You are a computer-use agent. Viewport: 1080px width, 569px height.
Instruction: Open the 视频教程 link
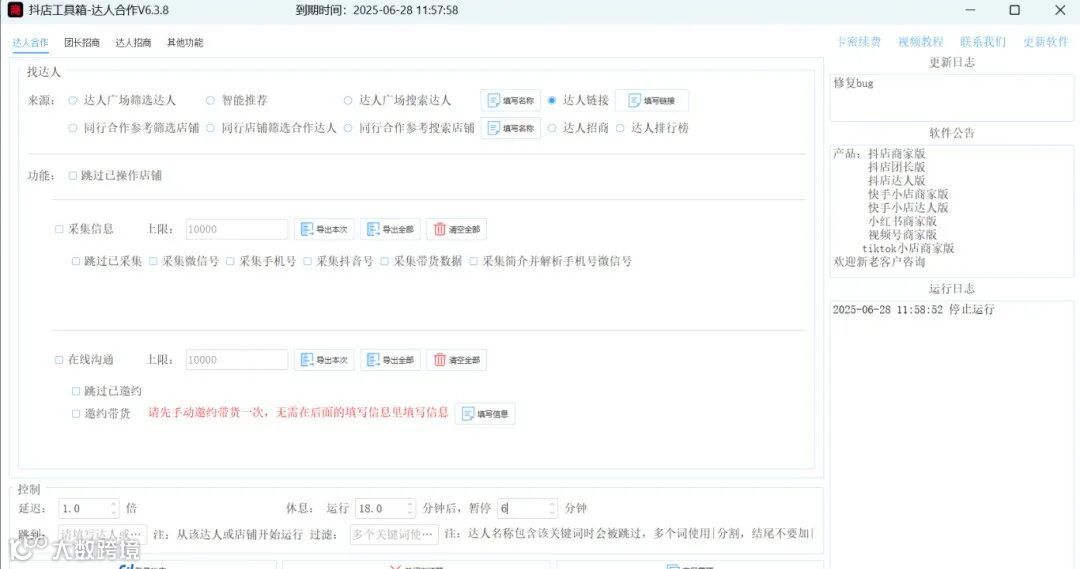920,42
